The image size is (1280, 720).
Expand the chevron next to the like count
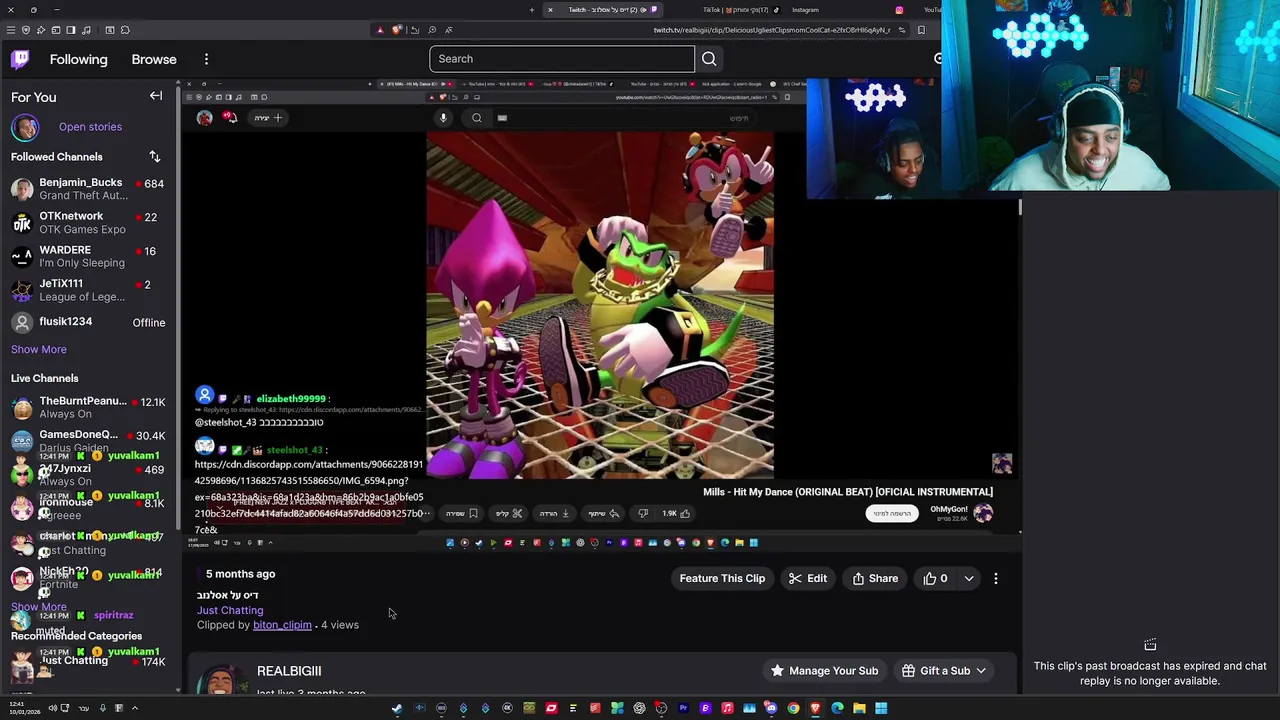click(969, 578)
